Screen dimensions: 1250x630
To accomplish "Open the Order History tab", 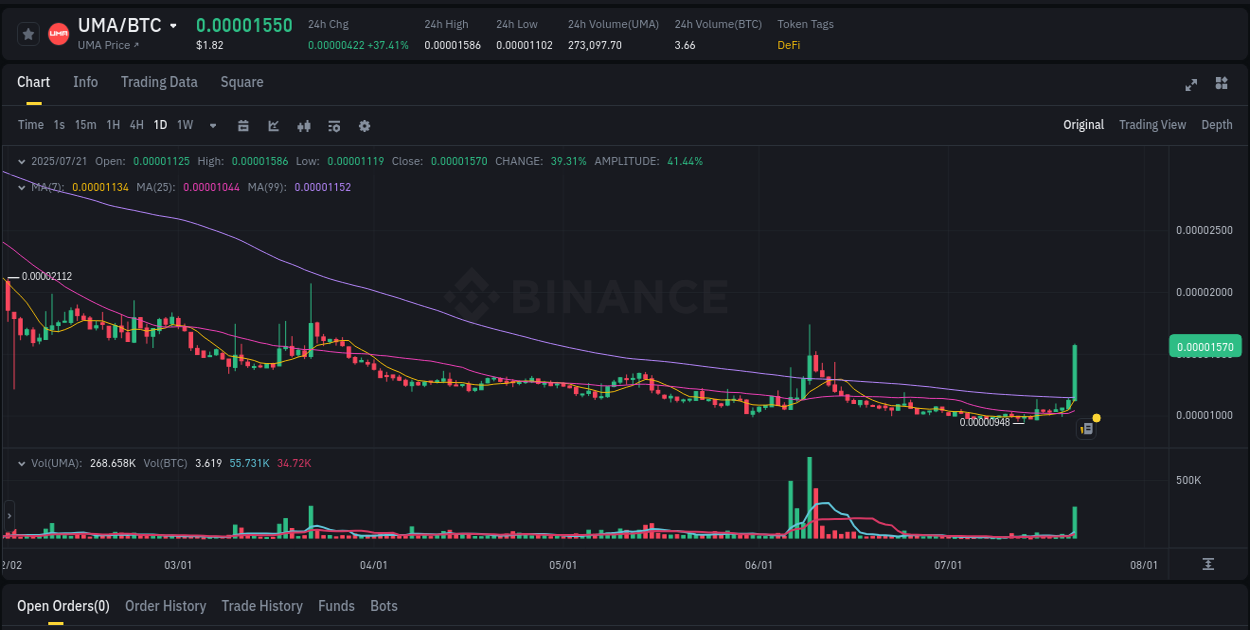I will pyautogui.click(x=165, y=606).
